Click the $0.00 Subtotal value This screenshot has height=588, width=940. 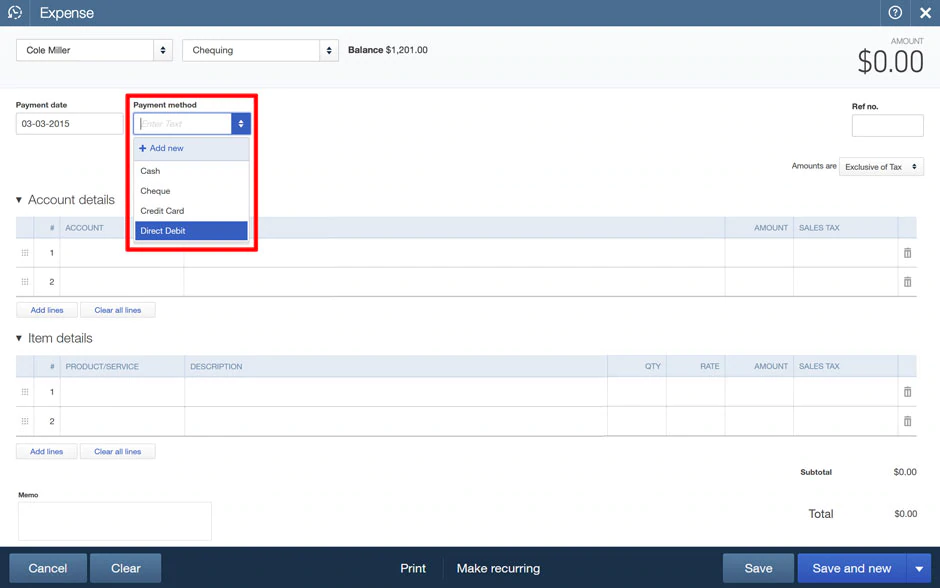click(905, 472)
